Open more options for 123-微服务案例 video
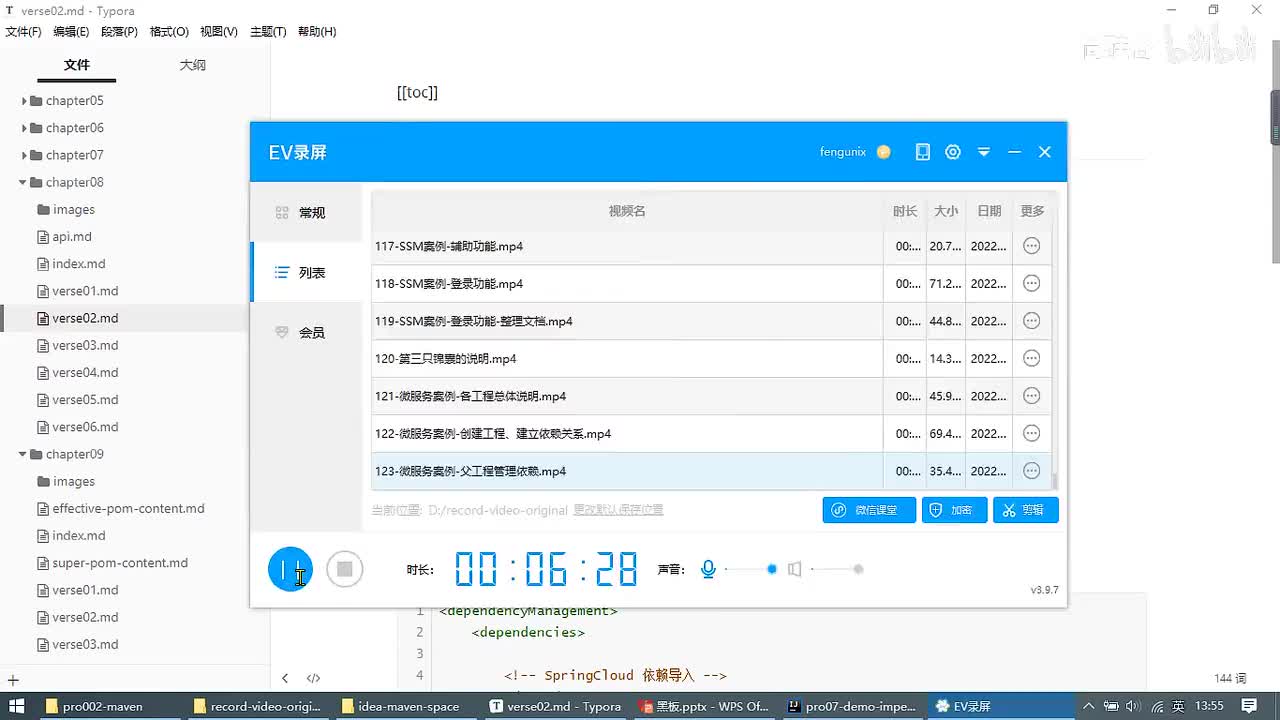The image size is (1280, 720). coord(1032,471)
